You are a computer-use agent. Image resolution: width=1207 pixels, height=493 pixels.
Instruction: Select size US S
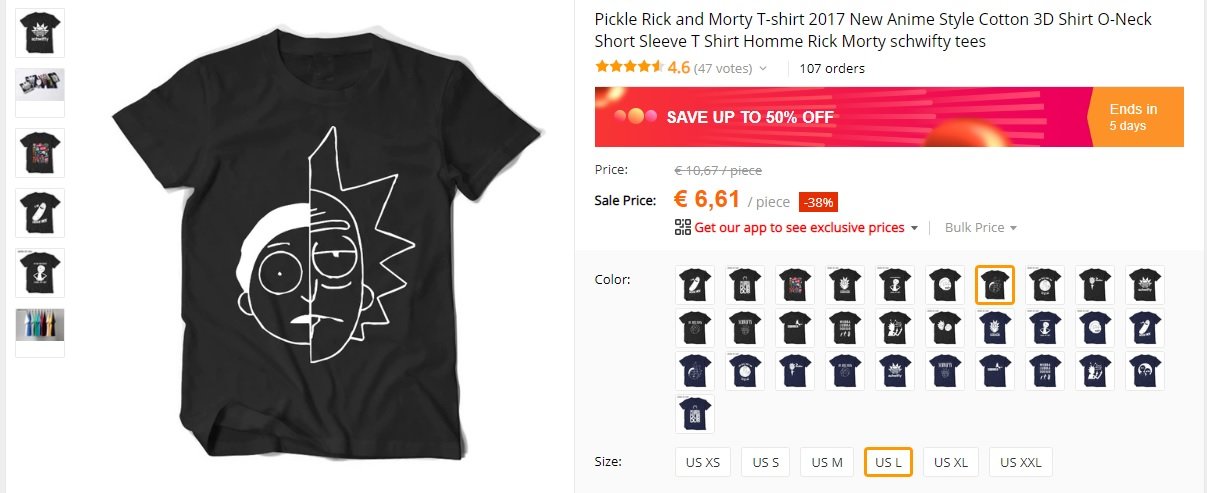pyautogui.click(x=766, y=462)
